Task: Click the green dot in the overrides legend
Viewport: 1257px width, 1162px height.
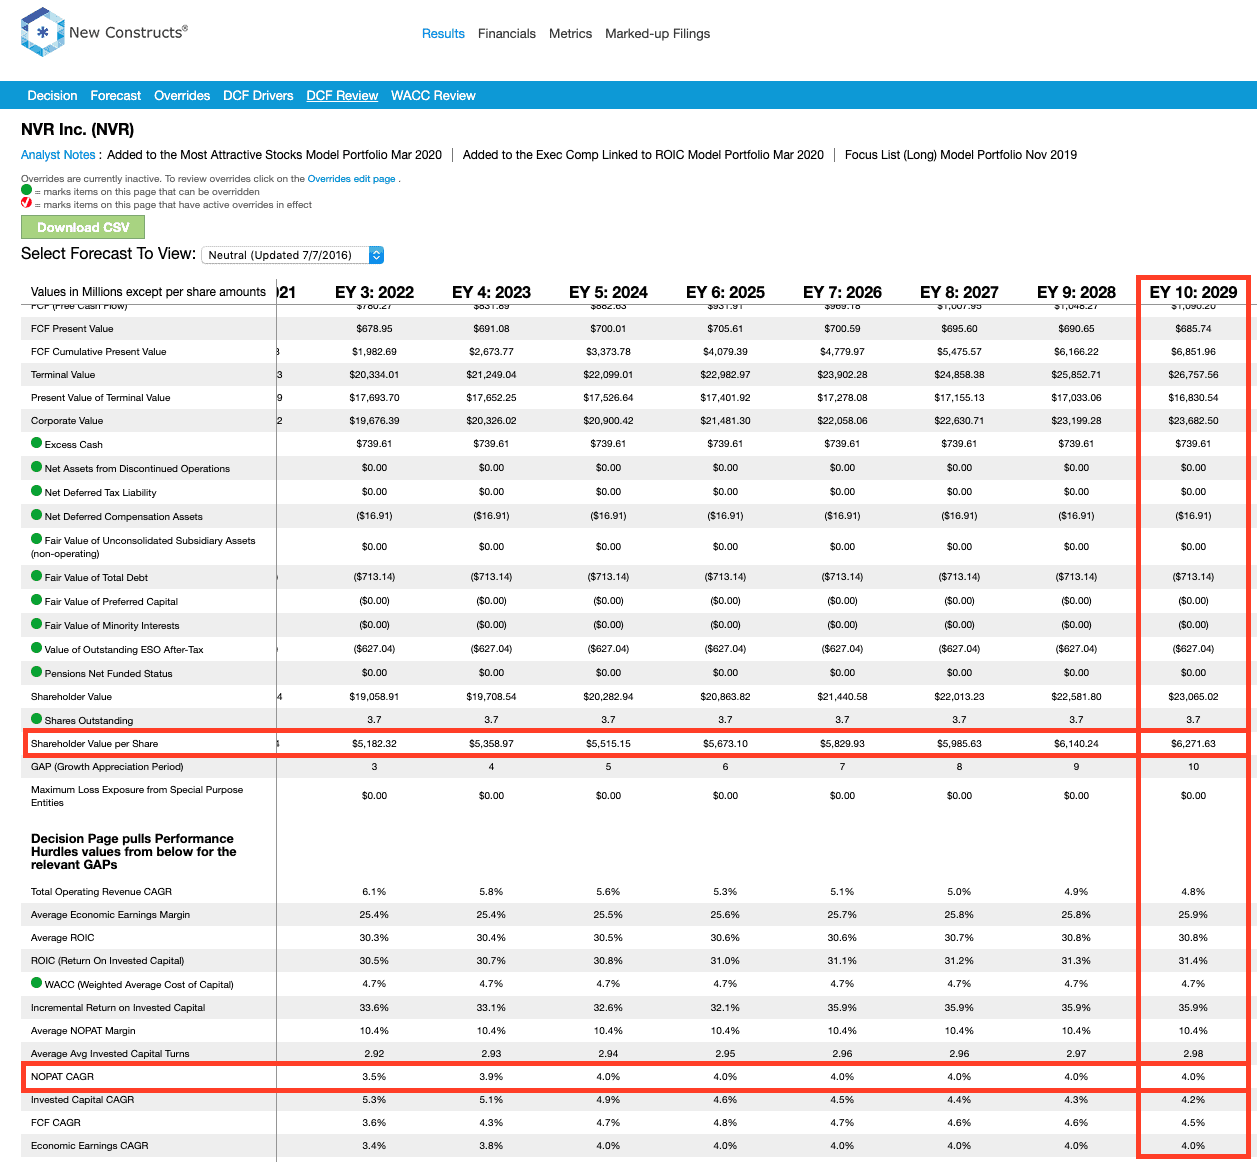Action: click(x=26, y=190)
